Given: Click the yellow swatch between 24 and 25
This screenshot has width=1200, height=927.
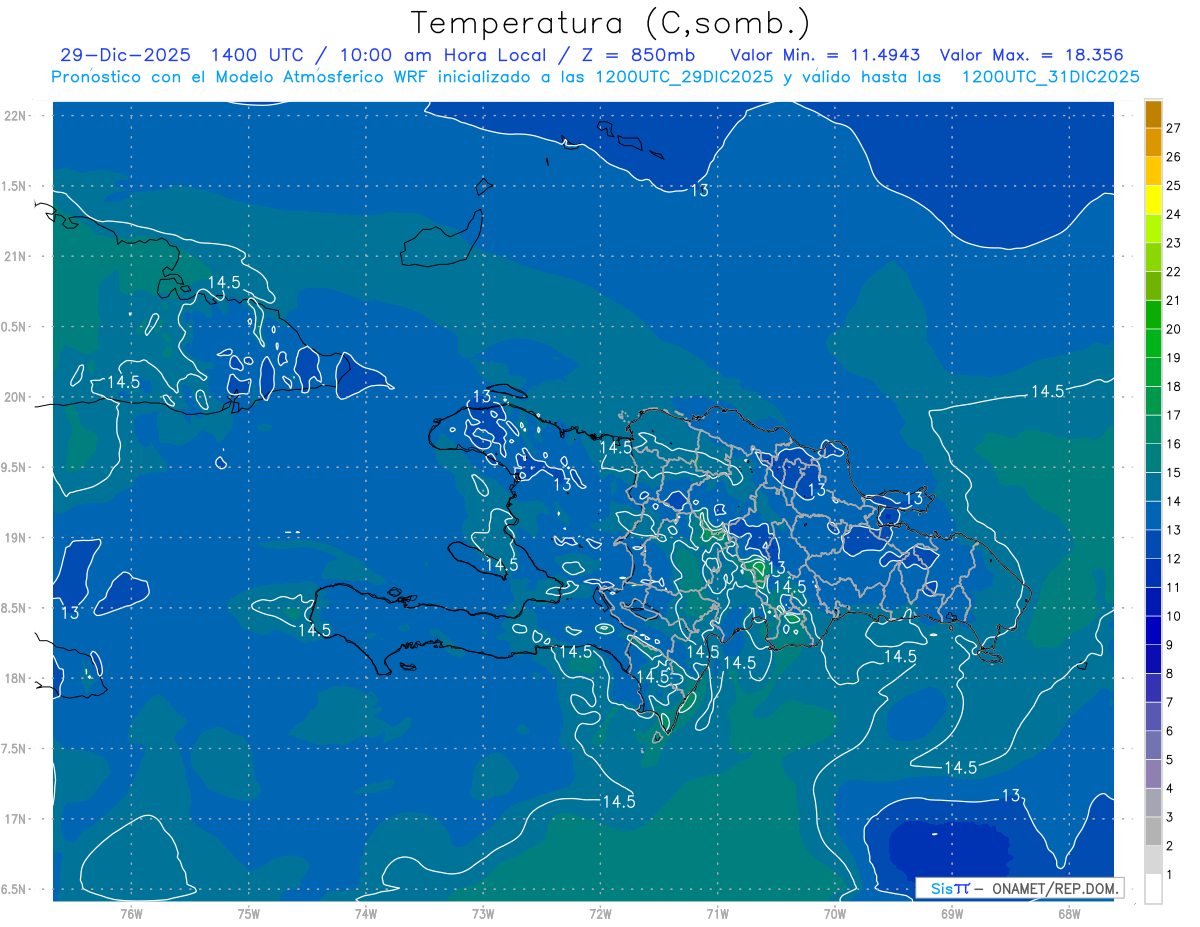Looking at the screenshot, I should pos(1153,200).
